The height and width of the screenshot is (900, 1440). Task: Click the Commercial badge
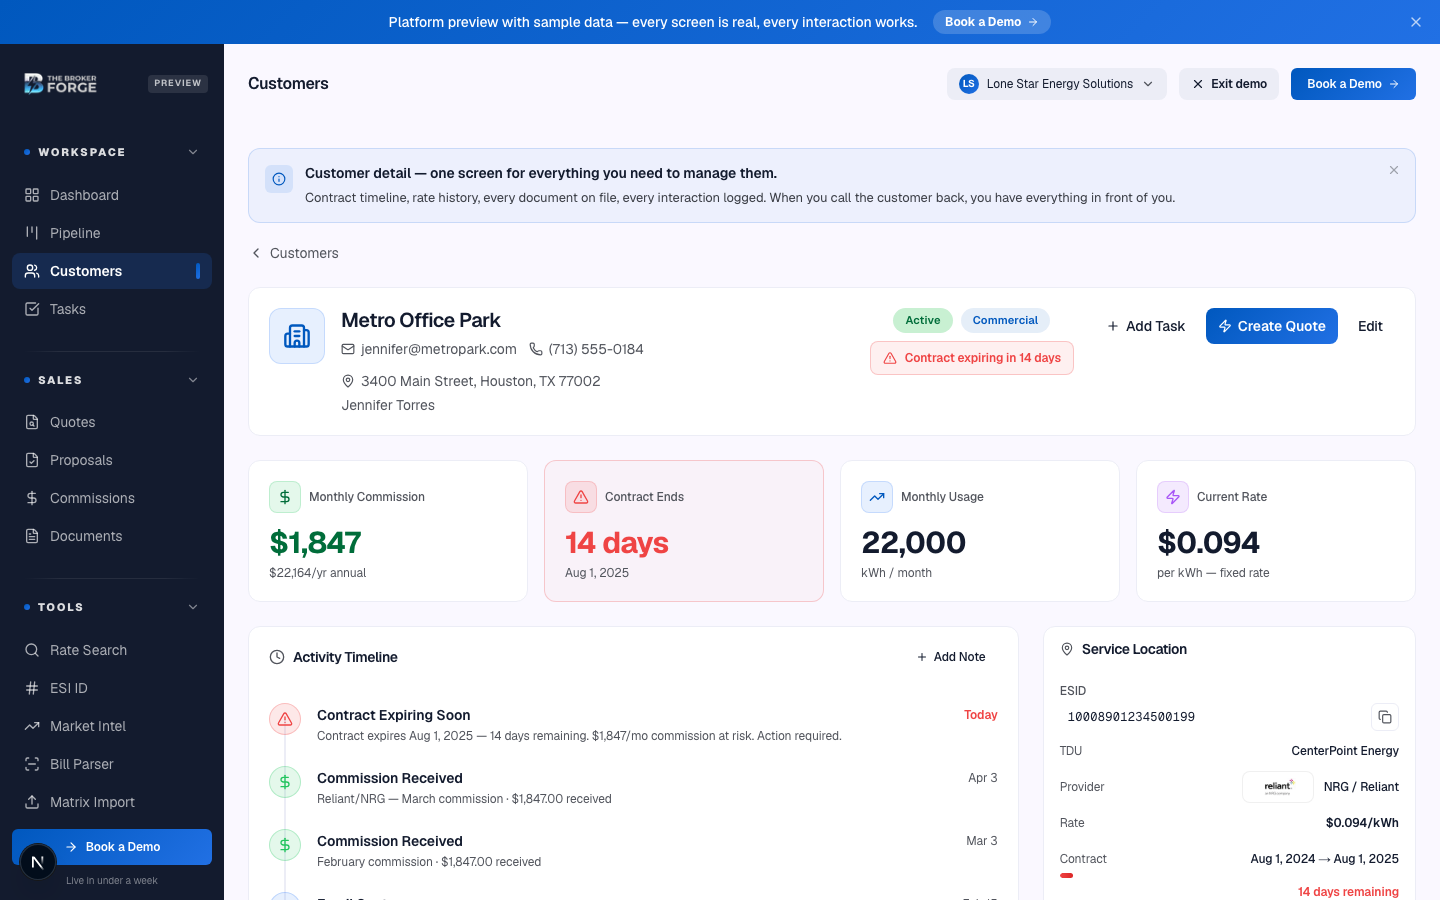click(x=1005, y=320)
